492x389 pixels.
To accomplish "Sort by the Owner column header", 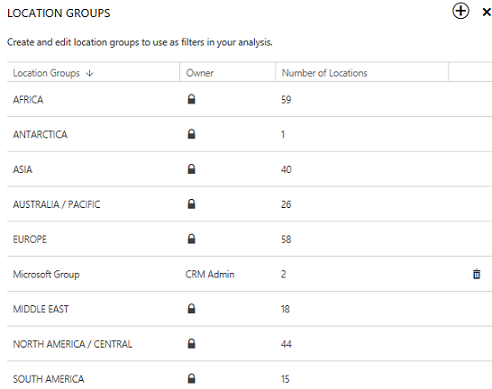I will click(200, 73).
